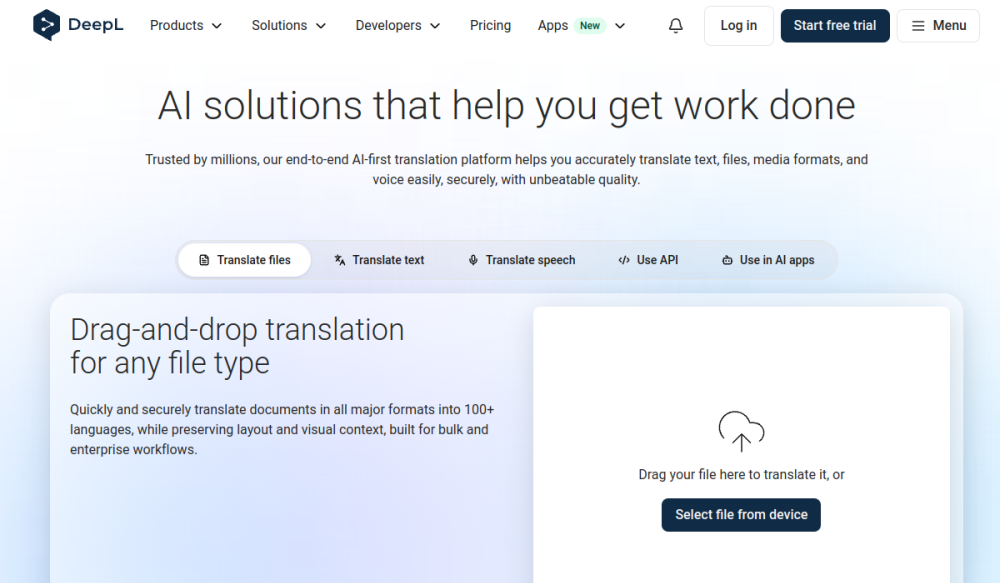Click the New badge beside Apps
Screen dimensions: 1000x583
click(590, 26)
